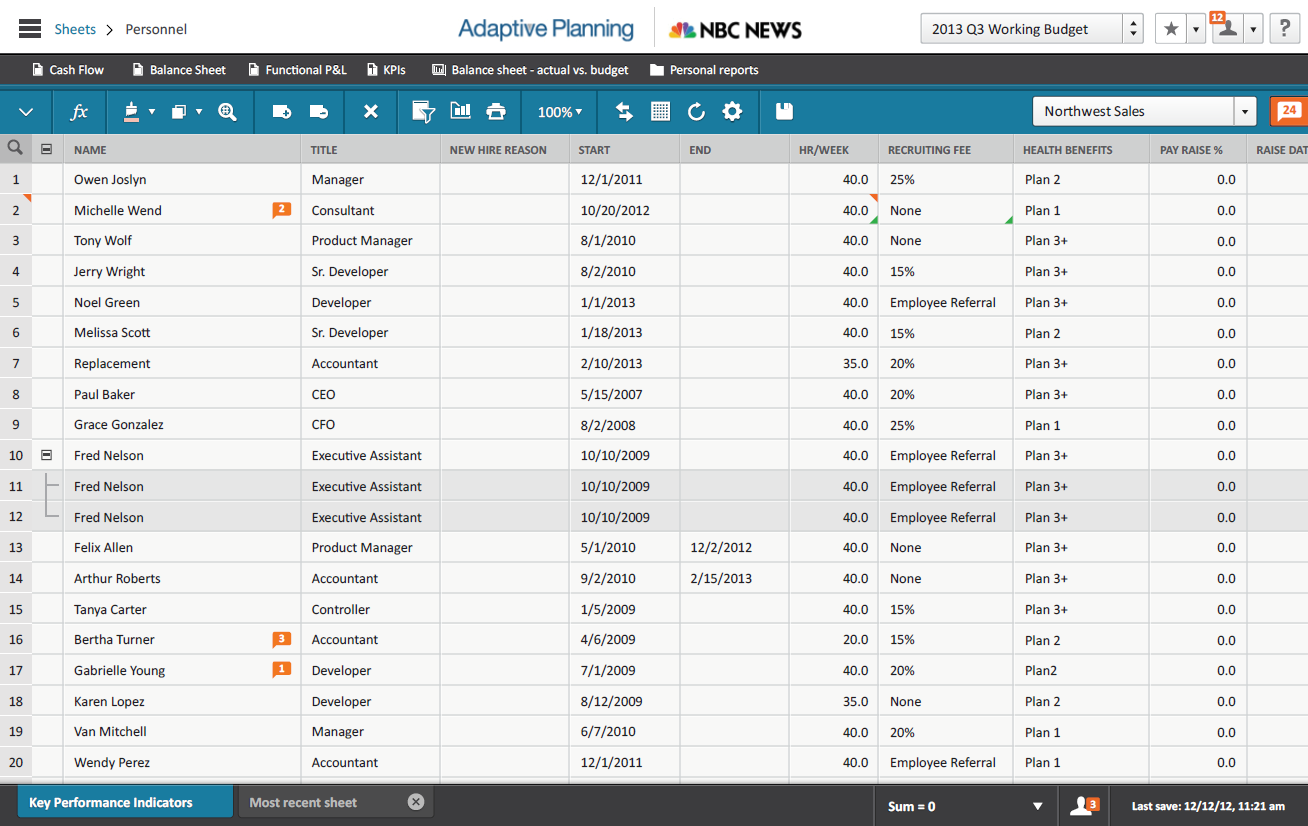This screenshot has height=826, width=1308.
Task: Apply a filter using the filter icon
Action: tap(423, 111)
